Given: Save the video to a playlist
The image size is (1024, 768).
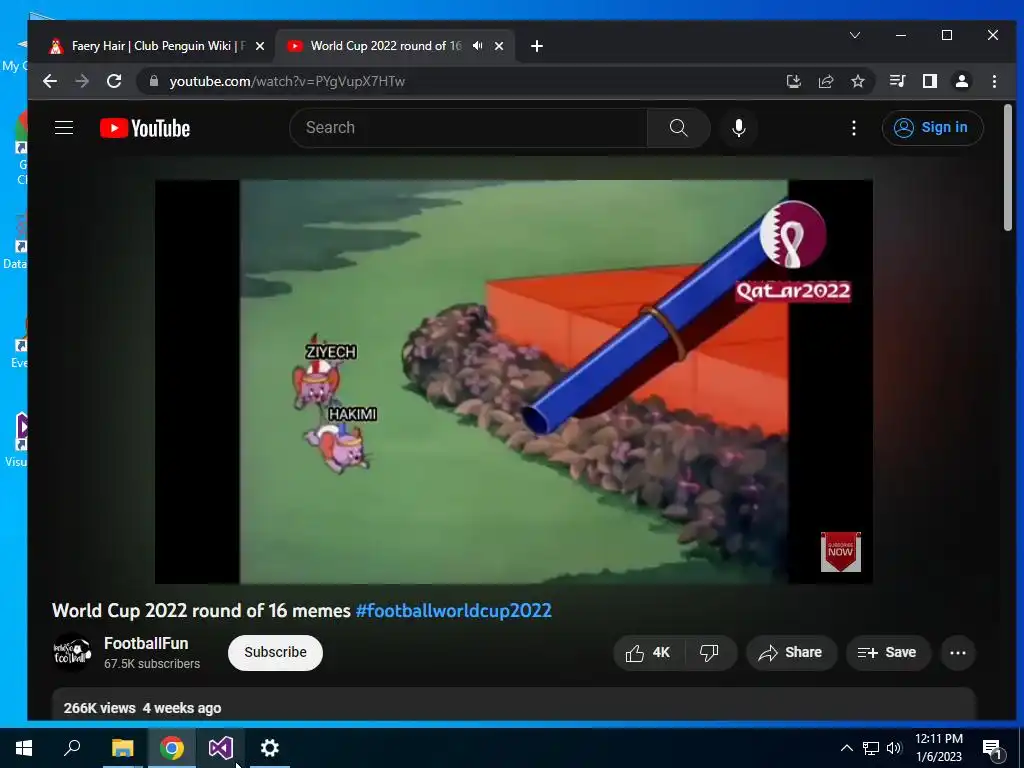Looking at the screenshot, I should click(x=888, y=652).
